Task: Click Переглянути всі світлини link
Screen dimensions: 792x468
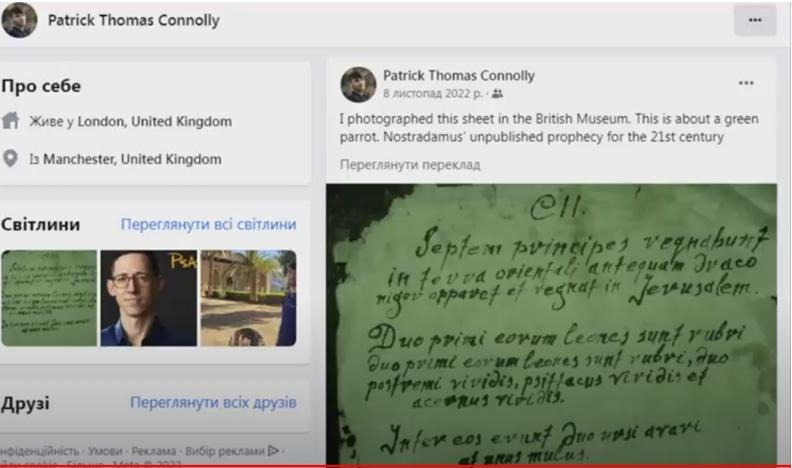Action: (x=209, y=224)
